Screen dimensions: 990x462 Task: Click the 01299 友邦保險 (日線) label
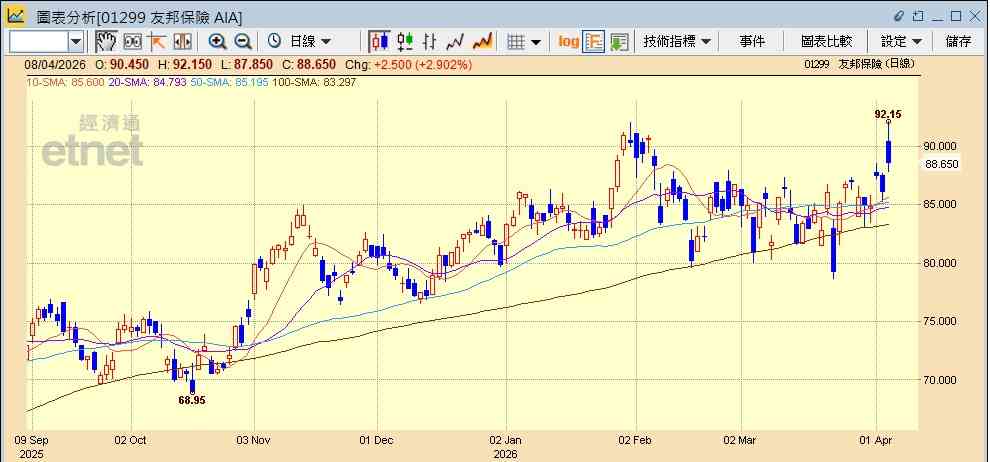coord(859,64)
